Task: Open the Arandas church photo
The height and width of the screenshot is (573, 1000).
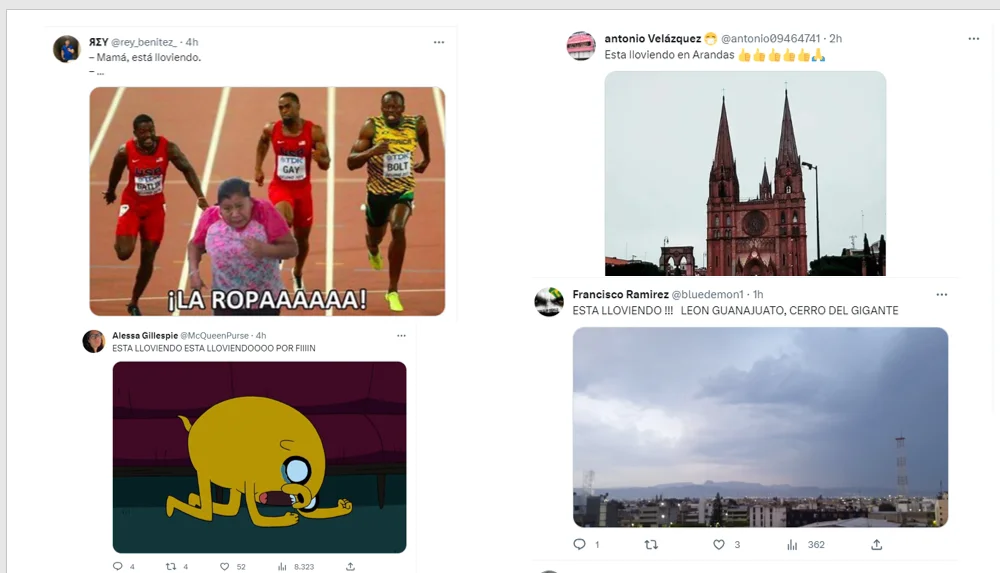Action: (x=746, y=174)
